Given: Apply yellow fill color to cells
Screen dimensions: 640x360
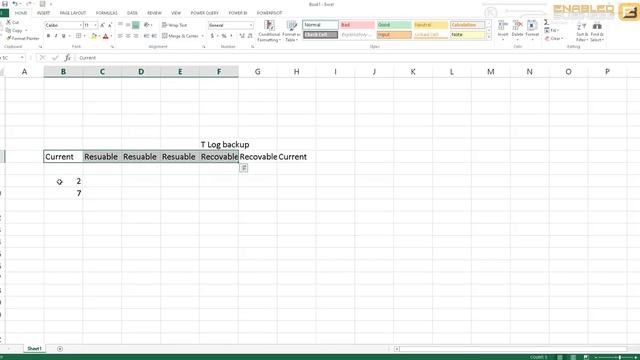Looking at the screenshot, I should pyautogui.click(x=94, y=36).
